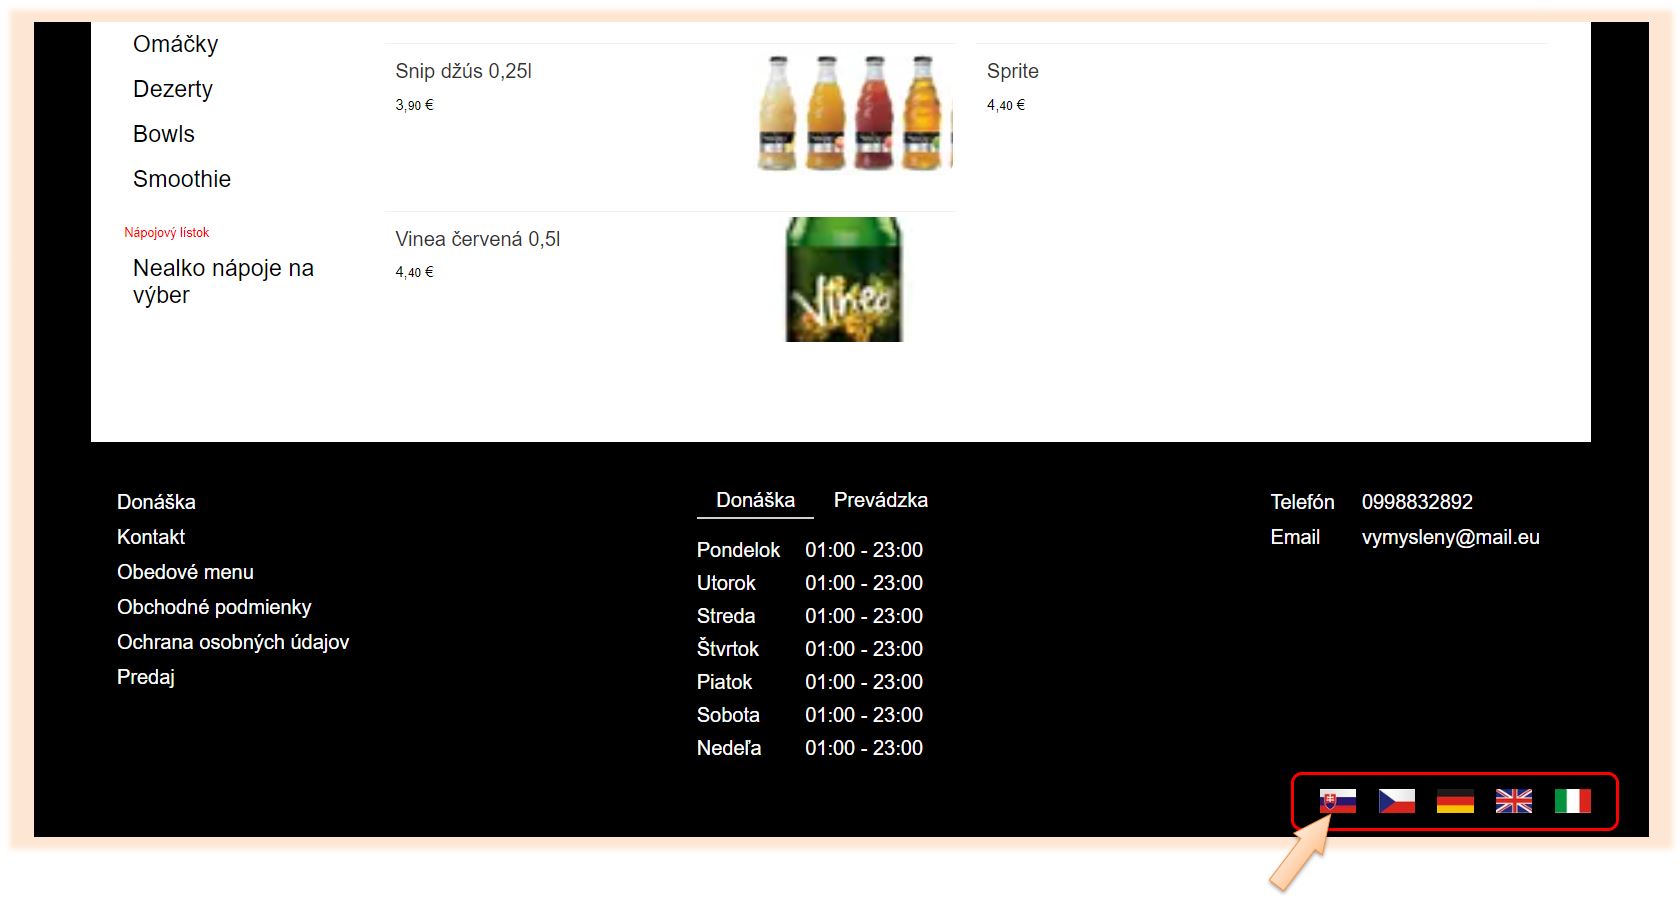This screenshot has width=1680, height=898.
Task: Go to the Smoothie category
Action: click(x=182, y=179)
